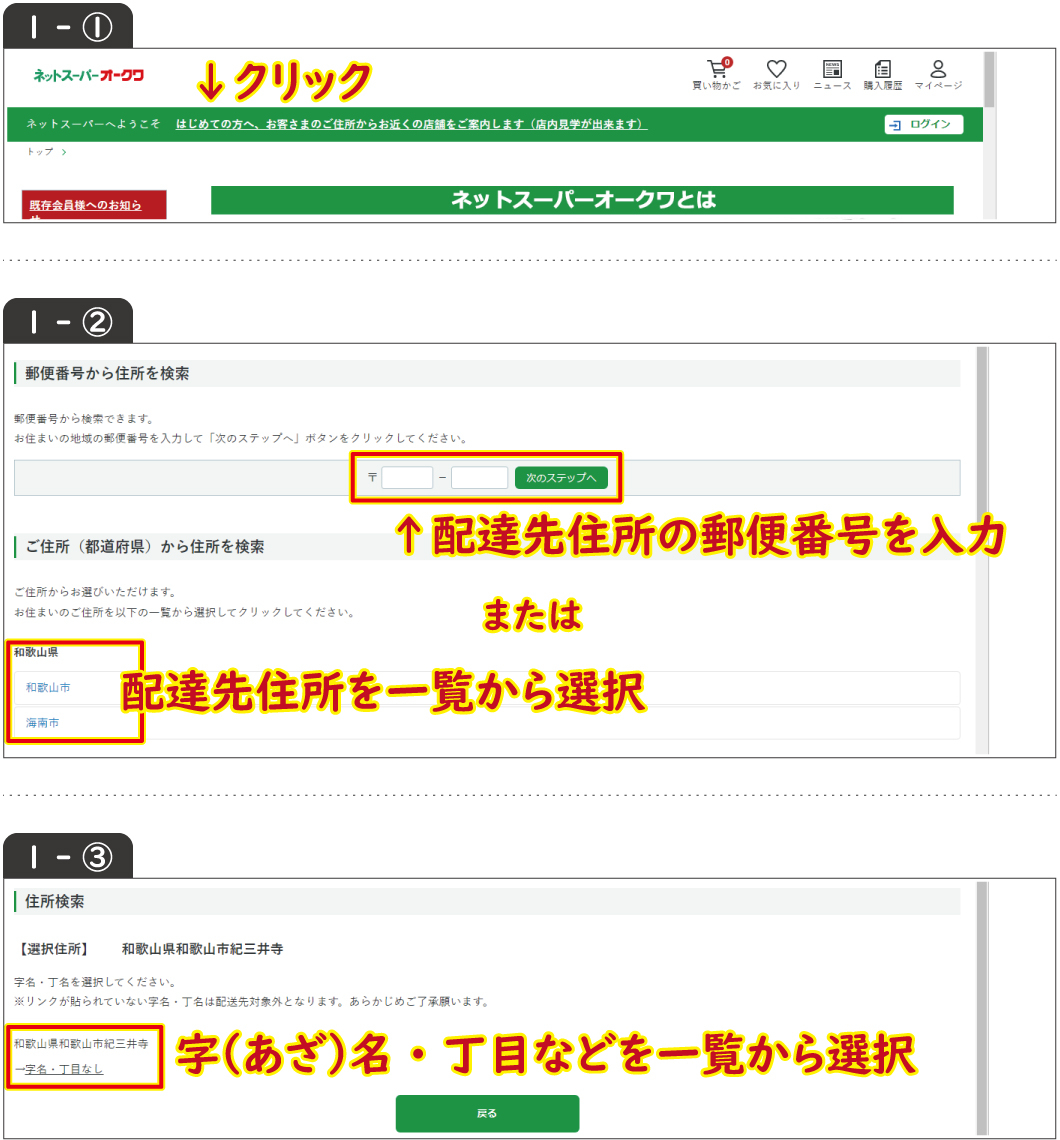The height and width of the screenshot is (1140, 1060).
Task: Click the ネットスーパーオークワとは banner
Action: click(582, 200)
